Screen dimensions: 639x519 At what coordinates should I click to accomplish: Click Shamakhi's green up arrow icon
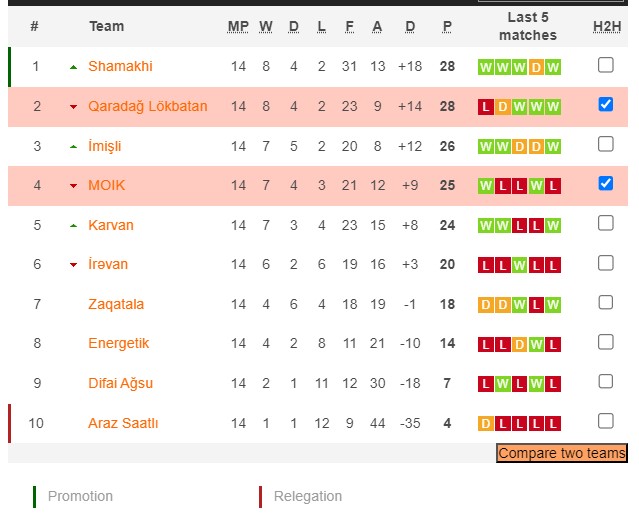[73, 67]
